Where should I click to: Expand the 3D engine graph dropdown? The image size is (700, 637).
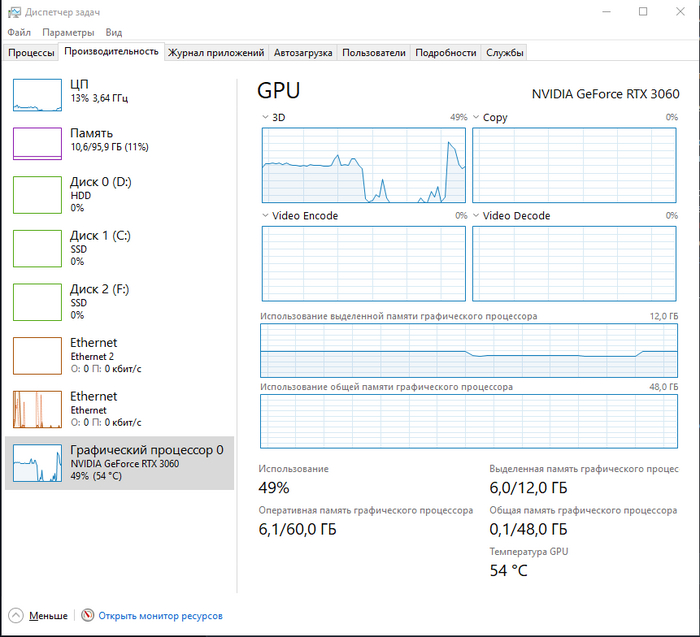coord(265,118)
